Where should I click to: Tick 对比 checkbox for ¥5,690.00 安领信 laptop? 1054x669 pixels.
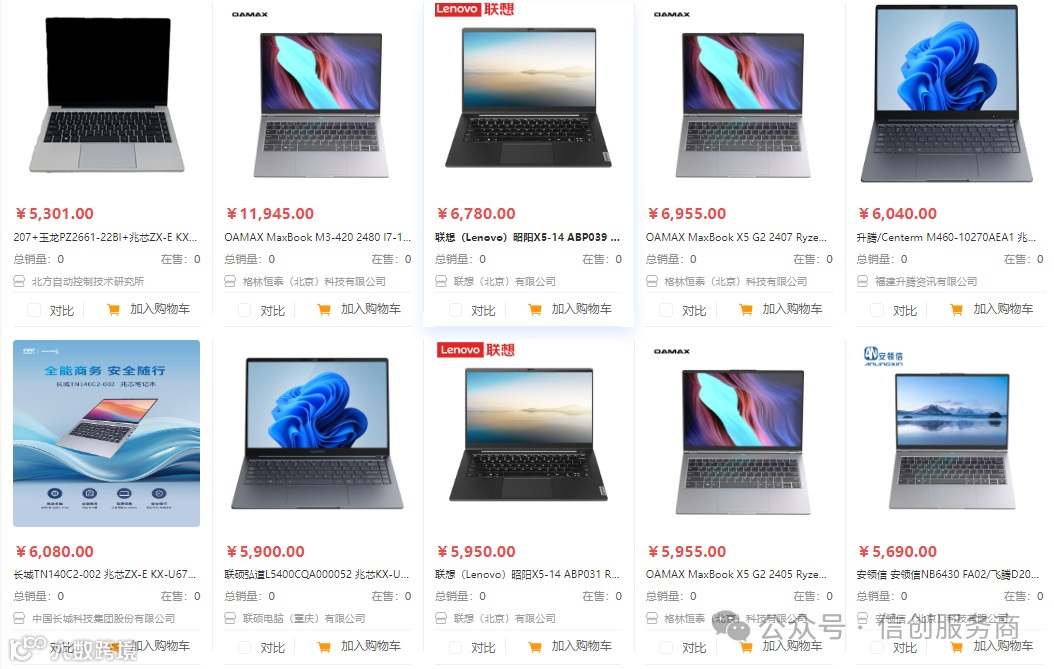point(877,647)
